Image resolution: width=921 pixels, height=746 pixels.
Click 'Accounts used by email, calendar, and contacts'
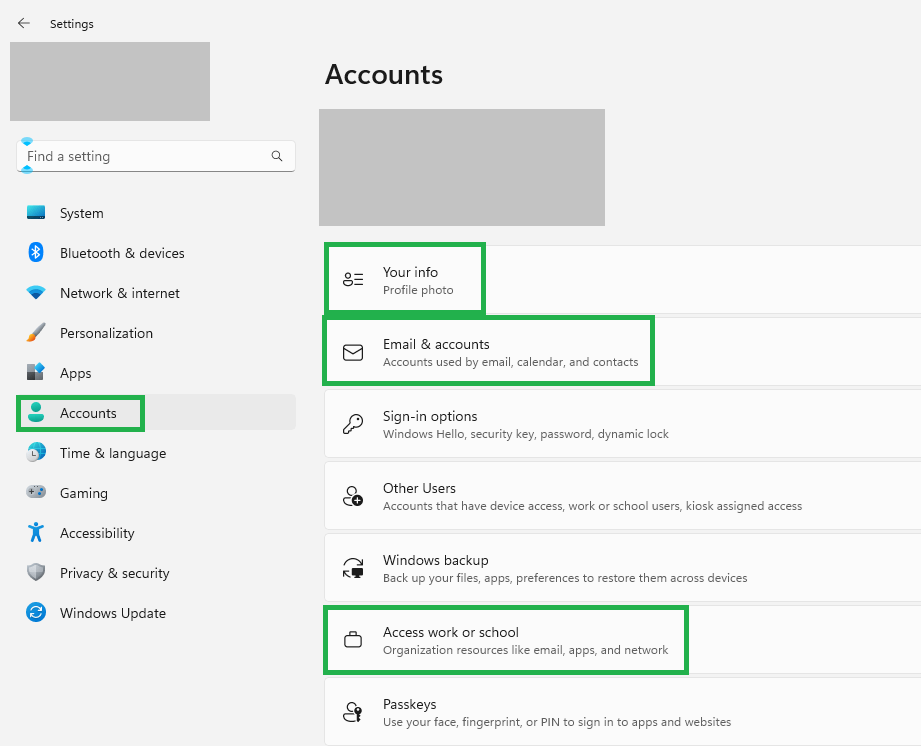click(x=510, y=362)
